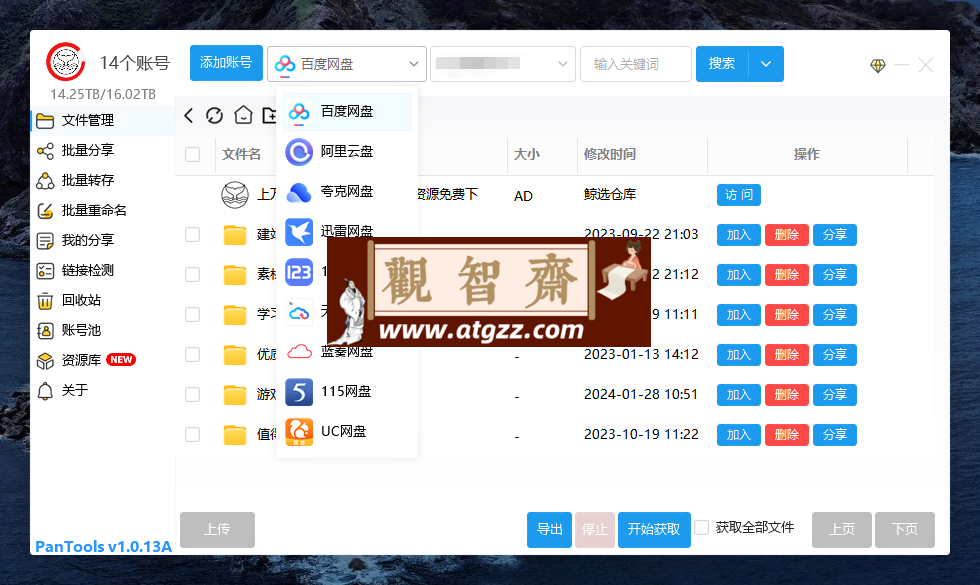Click the 输入关键词 search field

pyautogui.click(x=636, y=64)
